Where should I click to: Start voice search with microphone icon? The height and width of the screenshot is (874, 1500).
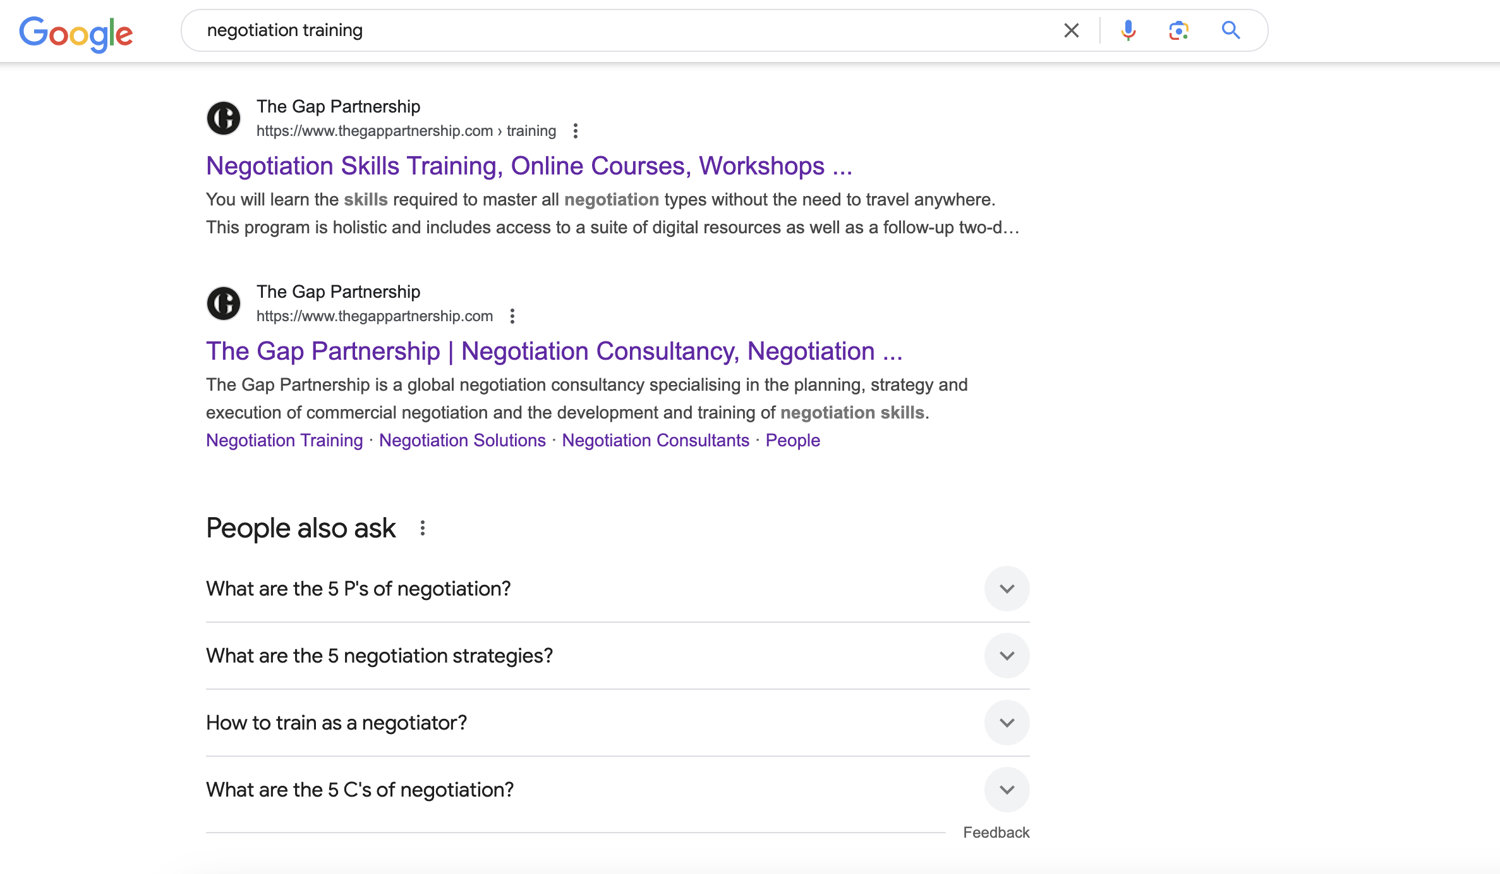pos(1128,31)
